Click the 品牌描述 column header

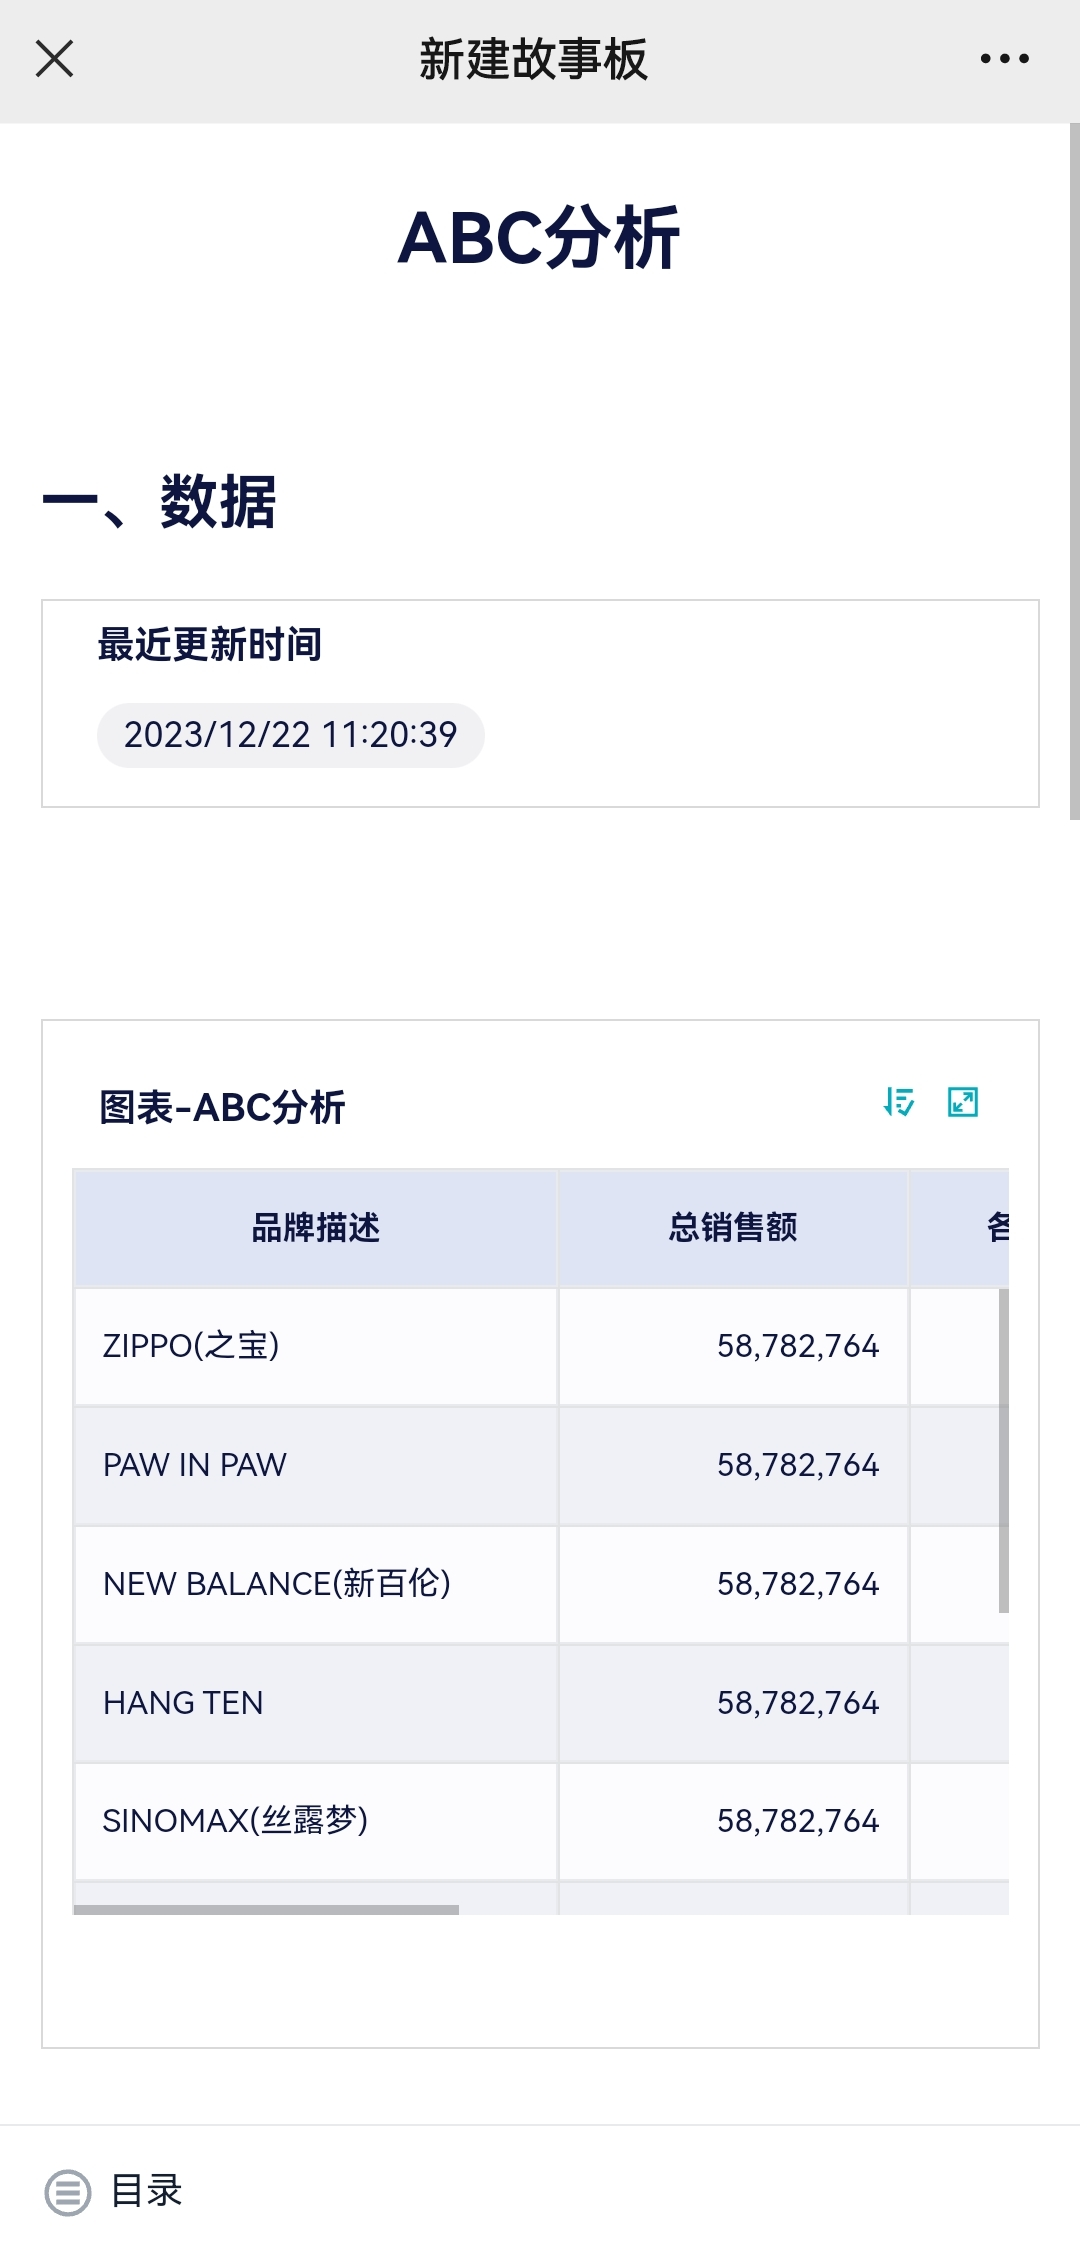click(315, 1227)
